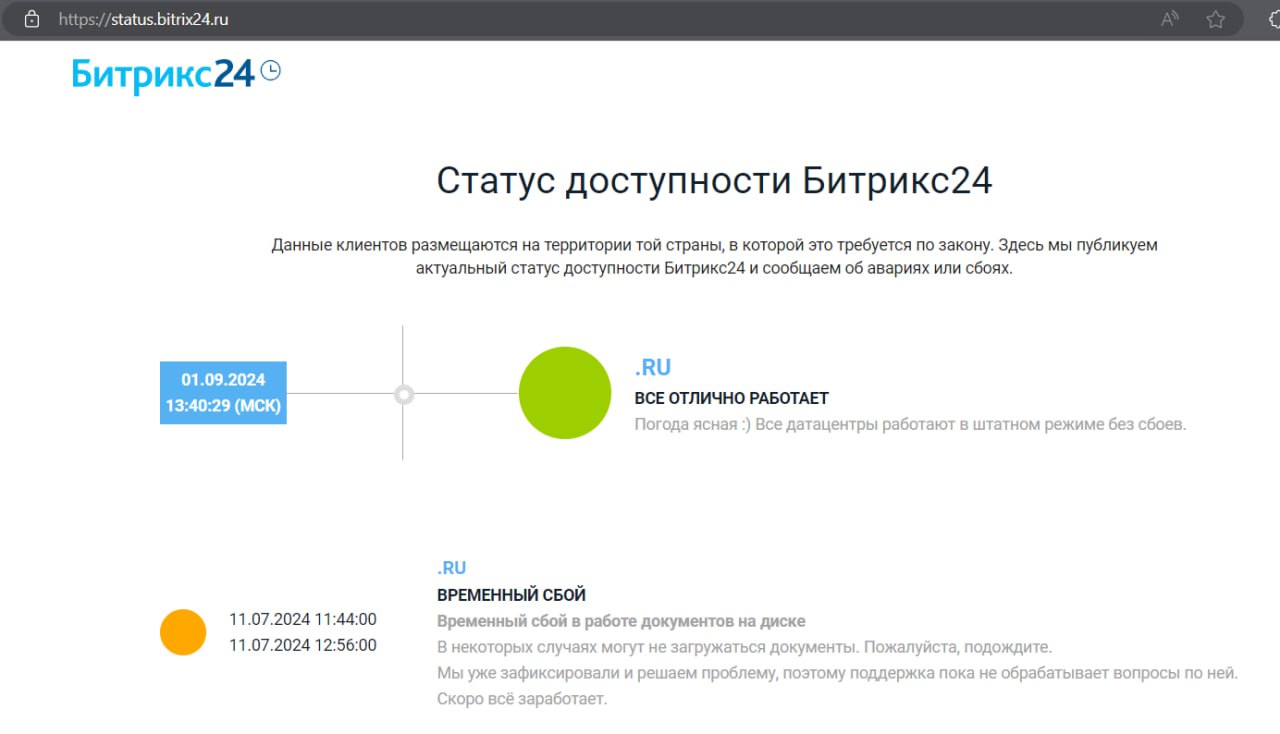Click the clock icon beside the Битрикс24 logo
Viewport: 1280px width, 734px height.
(270, 70)
